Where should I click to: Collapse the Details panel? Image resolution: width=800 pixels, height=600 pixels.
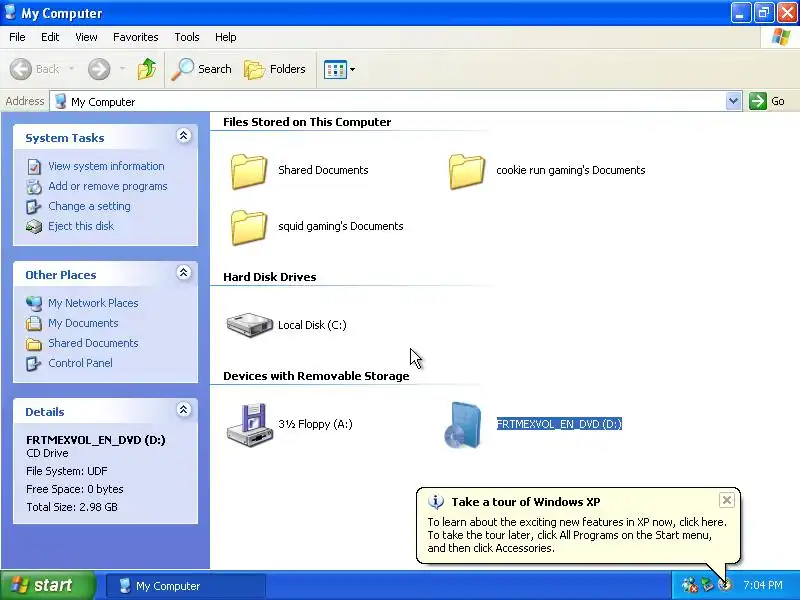184,410
